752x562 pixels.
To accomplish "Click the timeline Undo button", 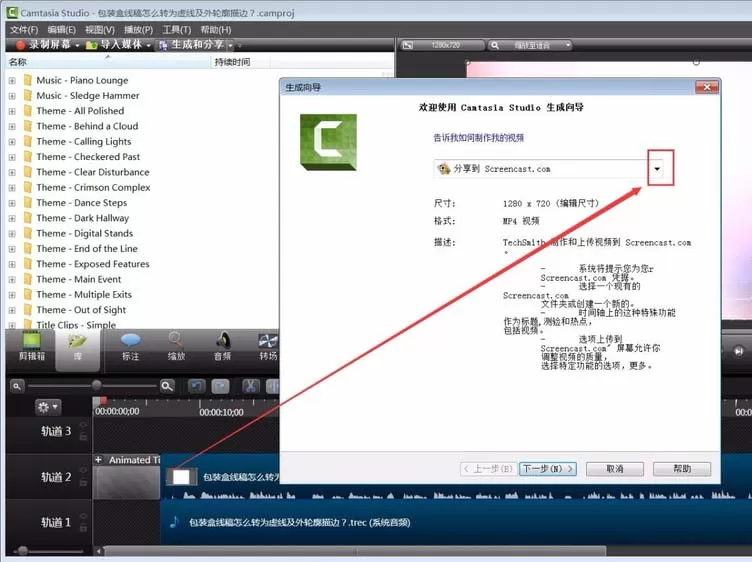I will pos(197,386).
